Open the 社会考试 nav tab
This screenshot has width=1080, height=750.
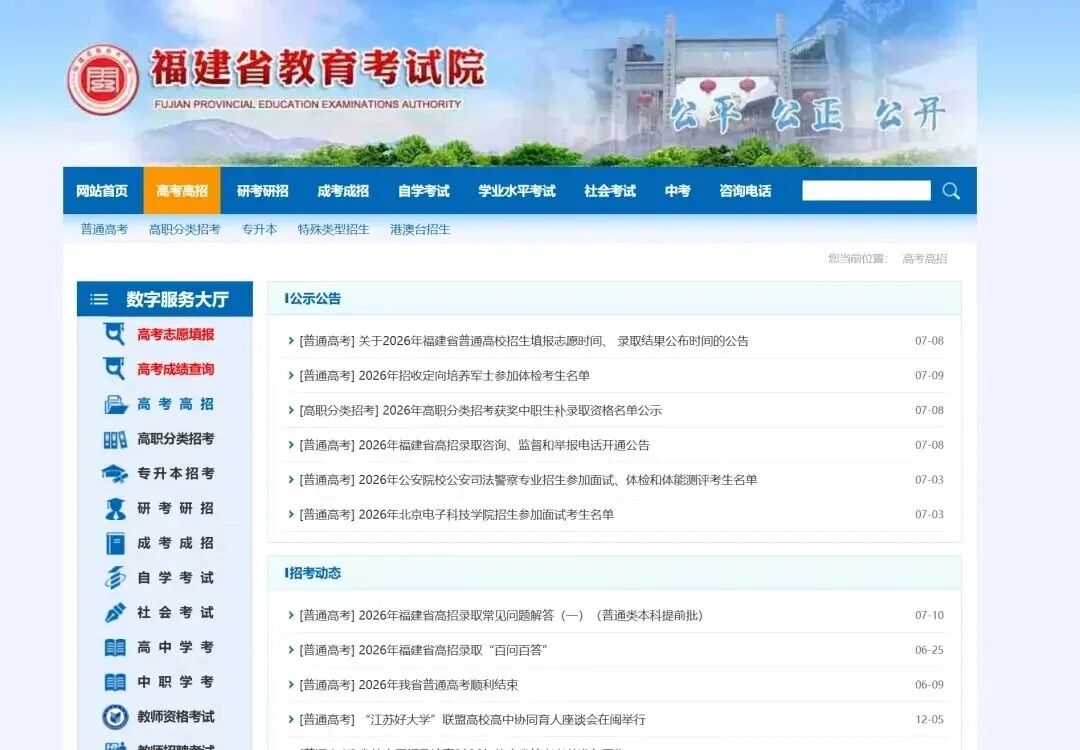pyautogui.click(x=610, y=191)
